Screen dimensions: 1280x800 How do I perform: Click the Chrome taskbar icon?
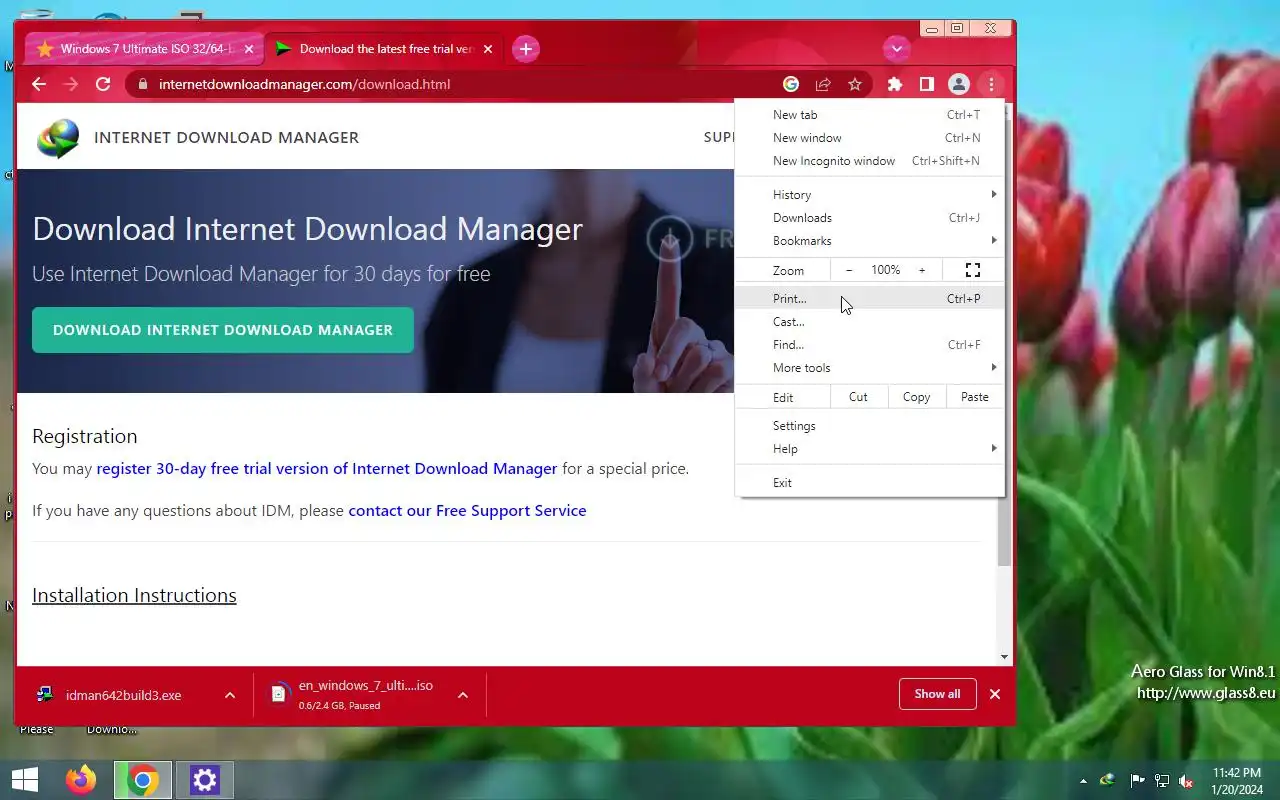pyautogui.click(x=143, y=780)
